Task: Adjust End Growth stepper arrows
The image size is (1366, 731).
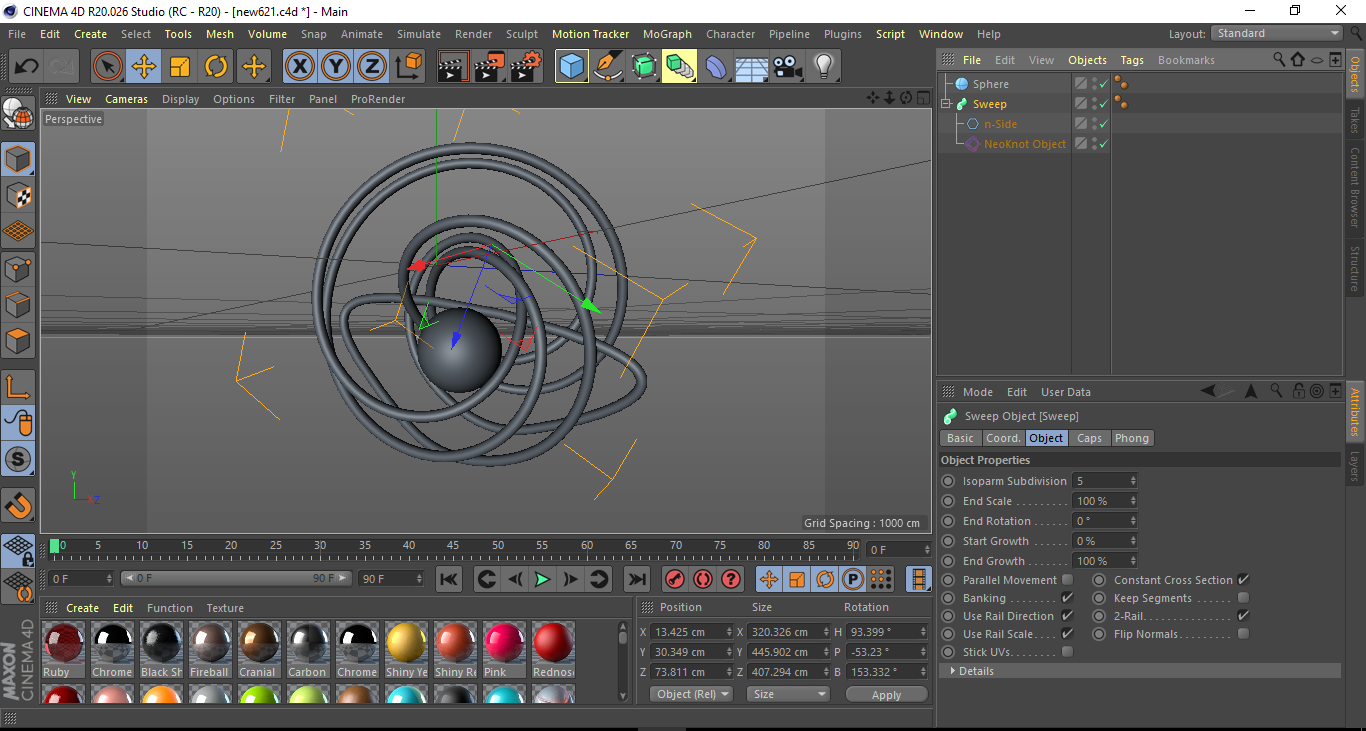Action: pos(1132,561)
